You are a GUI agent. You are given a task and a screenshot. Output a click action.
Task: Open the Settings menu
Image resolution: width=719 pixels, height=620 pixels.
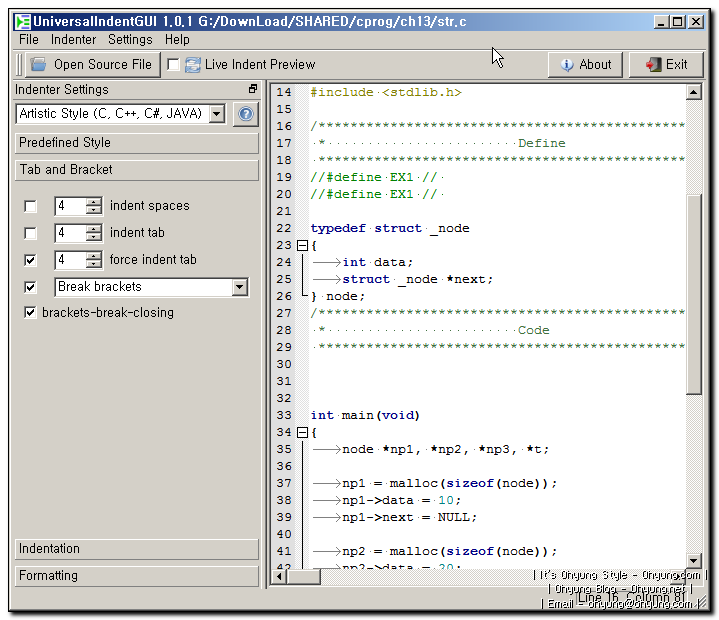click(x=130, y=39)
